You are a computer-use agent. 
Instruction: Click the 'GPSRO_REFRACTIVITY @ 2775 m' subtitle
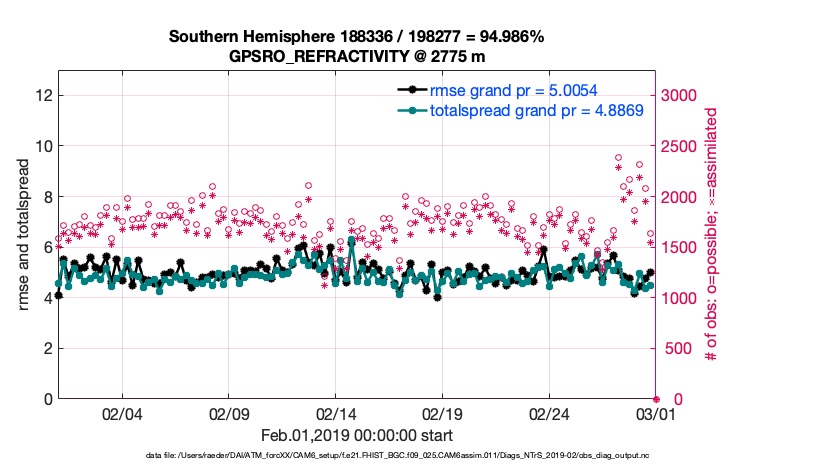pos(356,56)
